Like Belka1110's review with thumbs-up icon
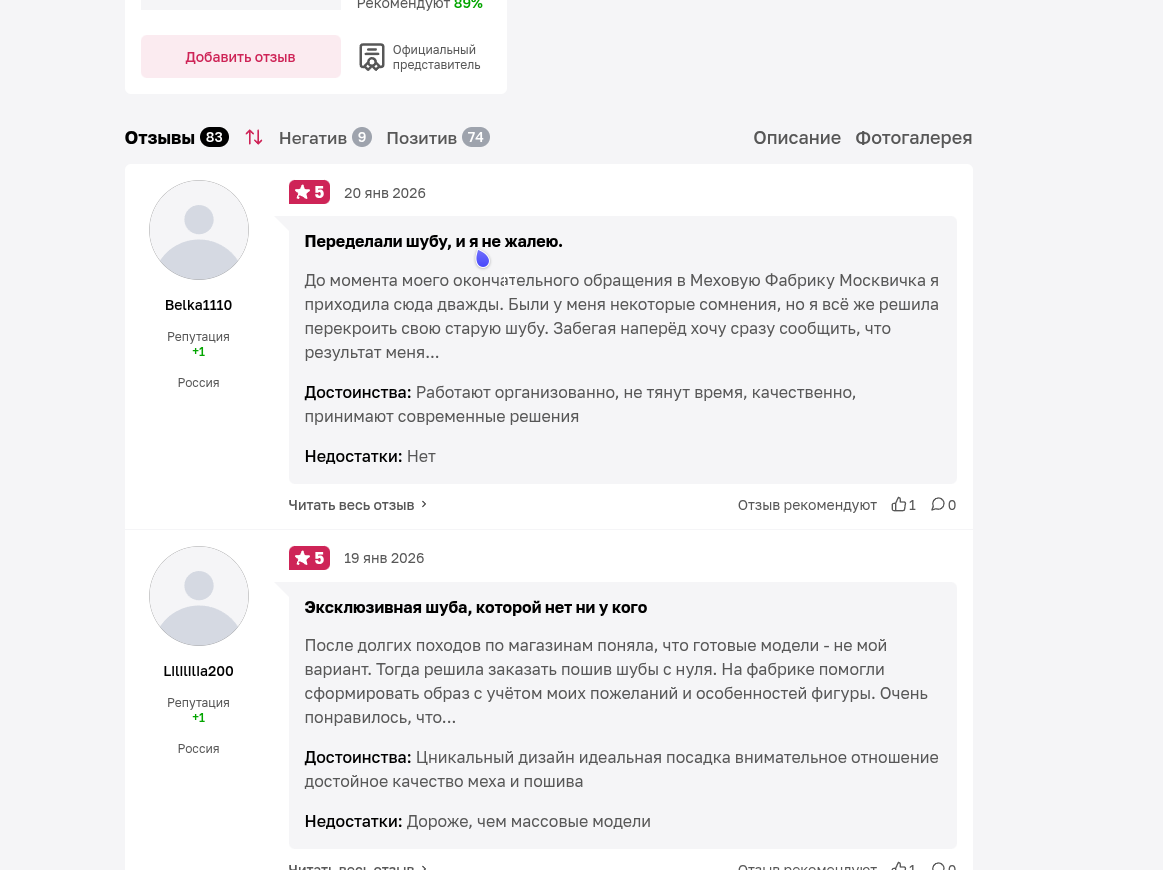The image size is (1163, 870). (898, 505)
